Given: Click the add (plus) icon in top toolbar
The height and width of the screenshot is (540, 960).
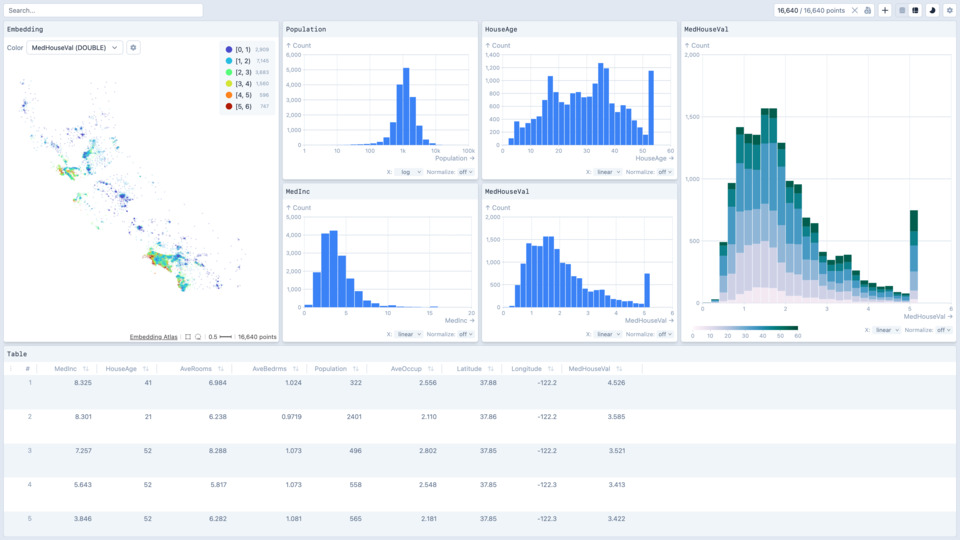Looking at the screenshot, I should [885, 10].
